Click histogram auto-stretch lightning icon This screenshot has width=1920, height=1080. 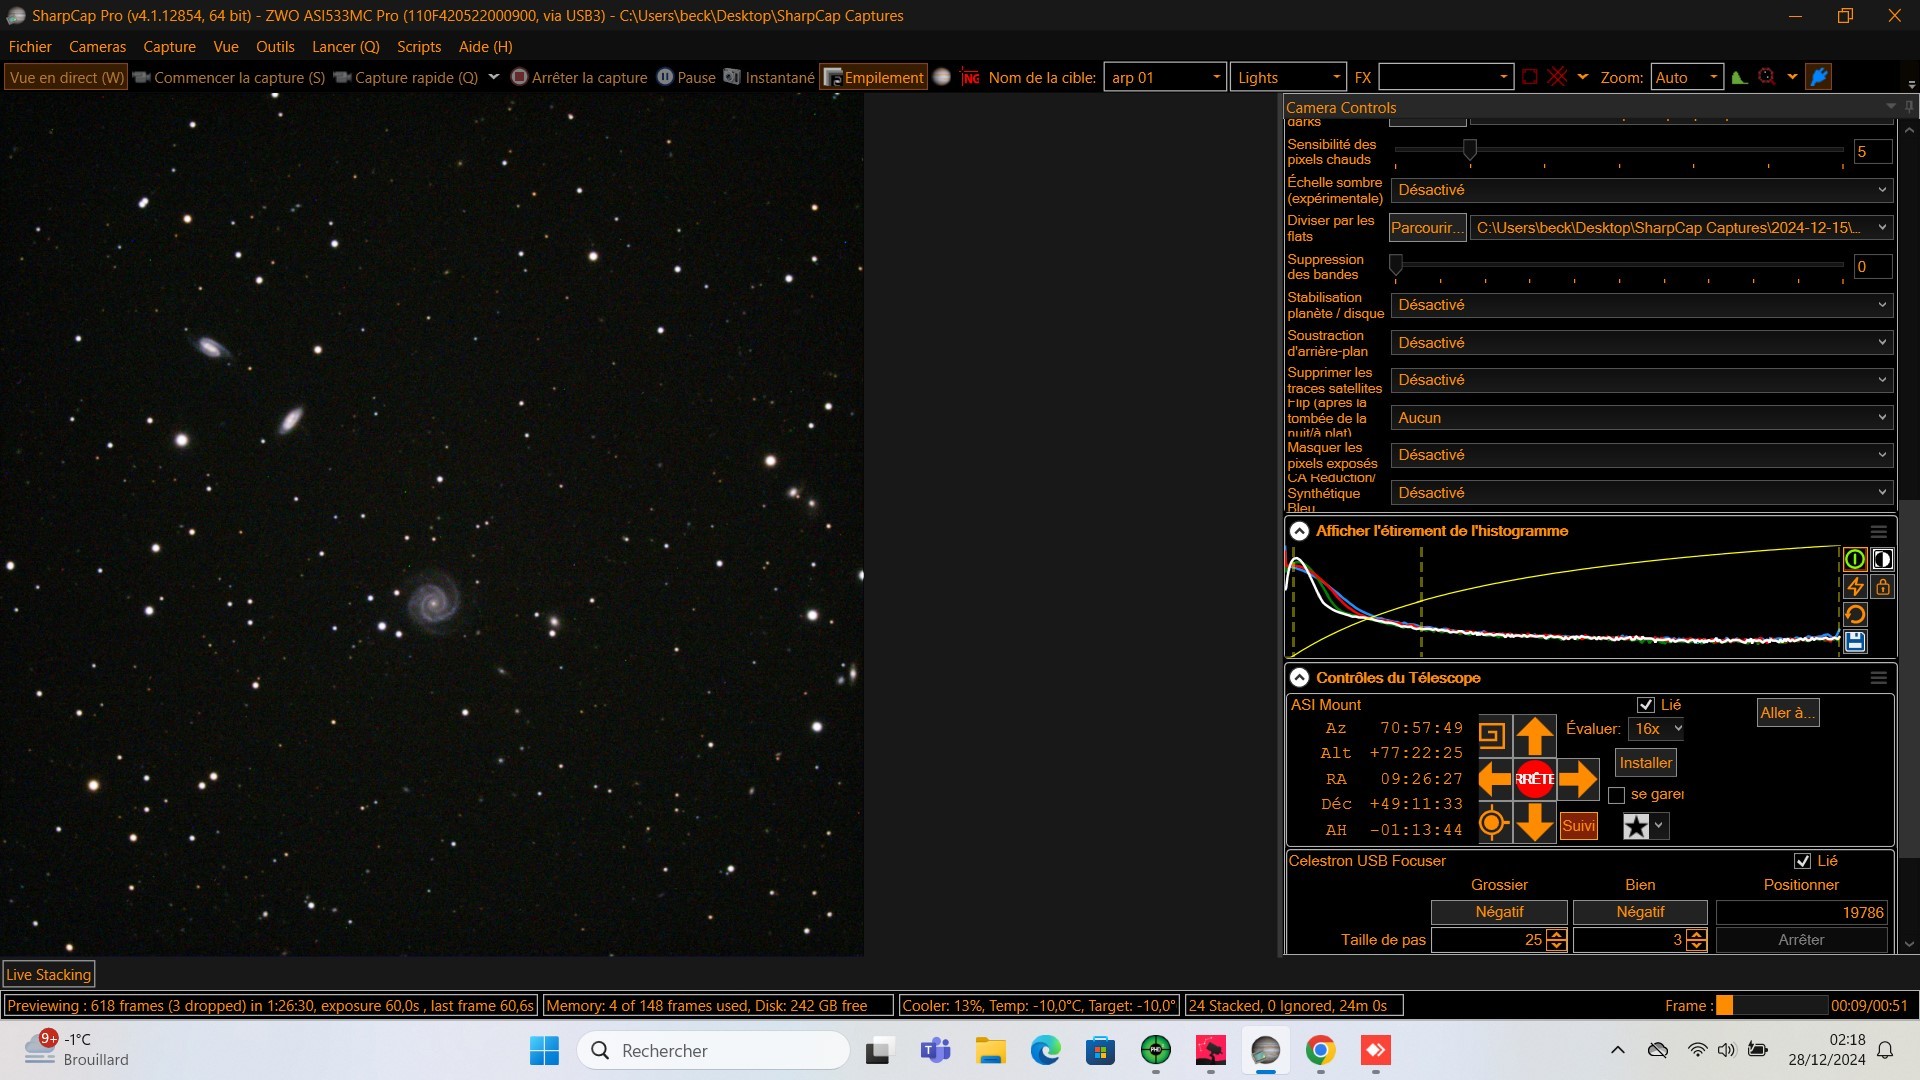[1855, 587]
